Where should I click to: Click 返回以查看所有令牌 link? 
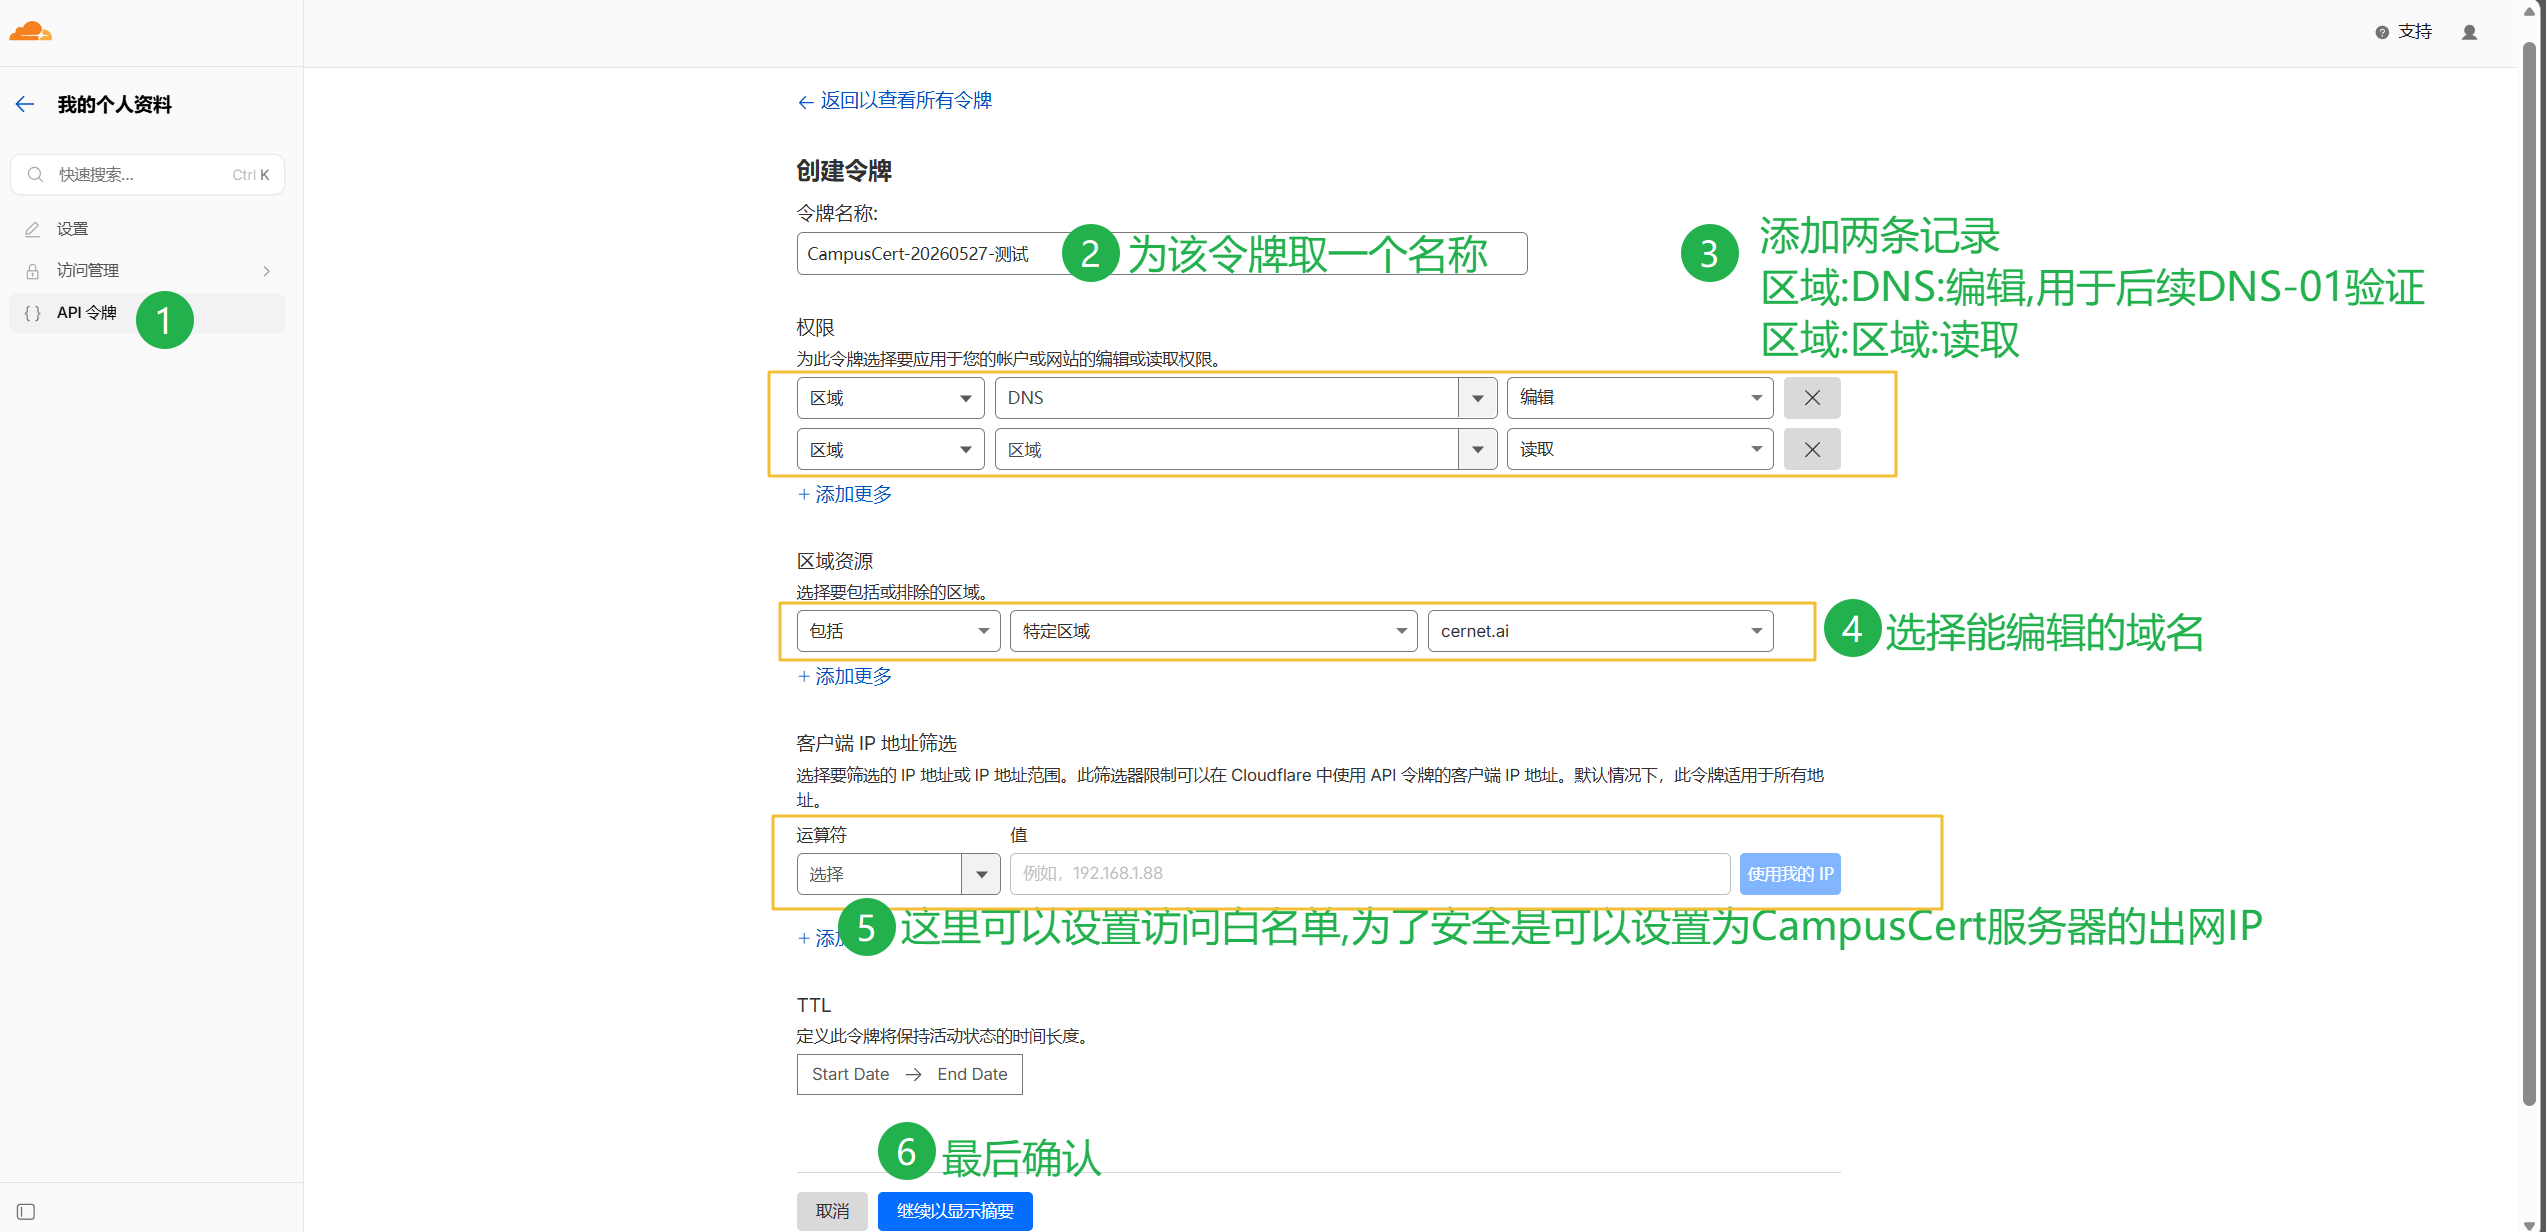[894, 101]
